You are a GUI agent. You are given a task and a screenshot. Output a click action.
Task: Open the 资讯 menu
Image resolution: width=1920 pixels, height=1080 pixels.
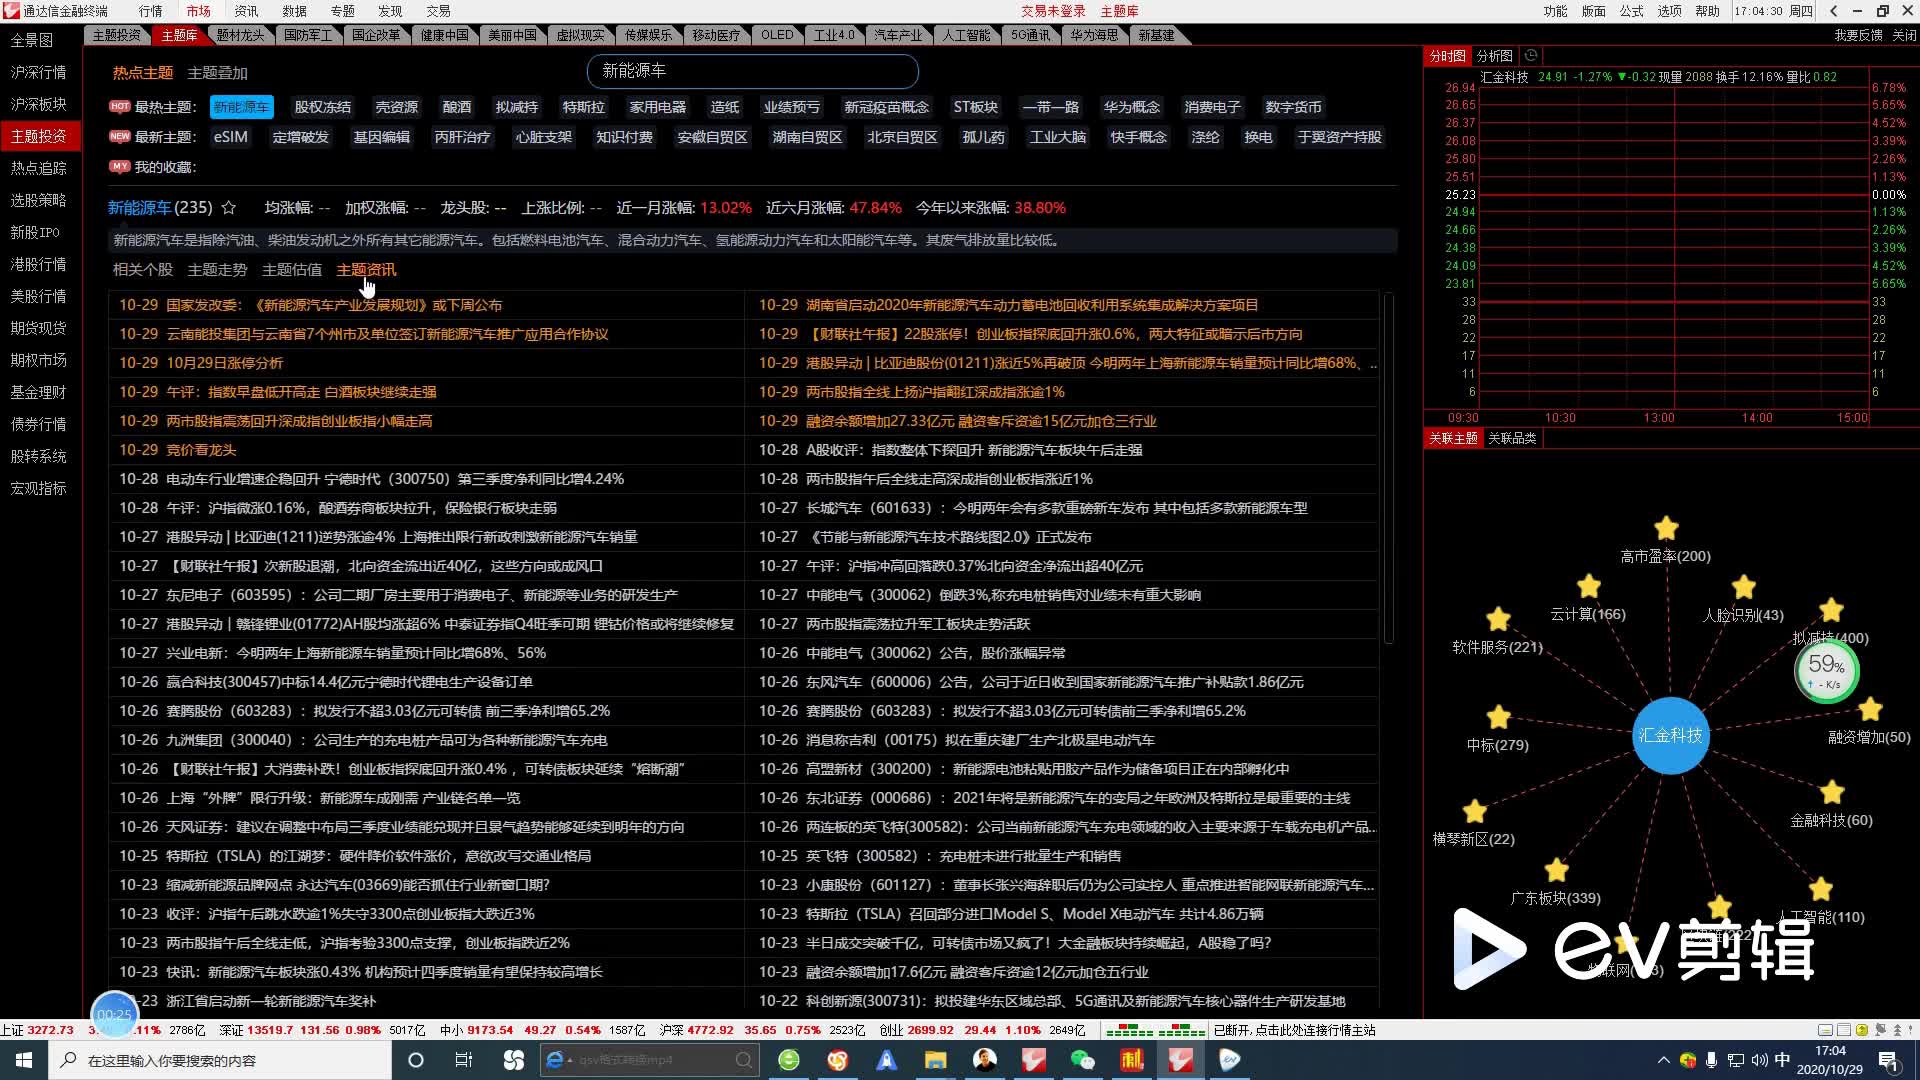click(246, 11)
